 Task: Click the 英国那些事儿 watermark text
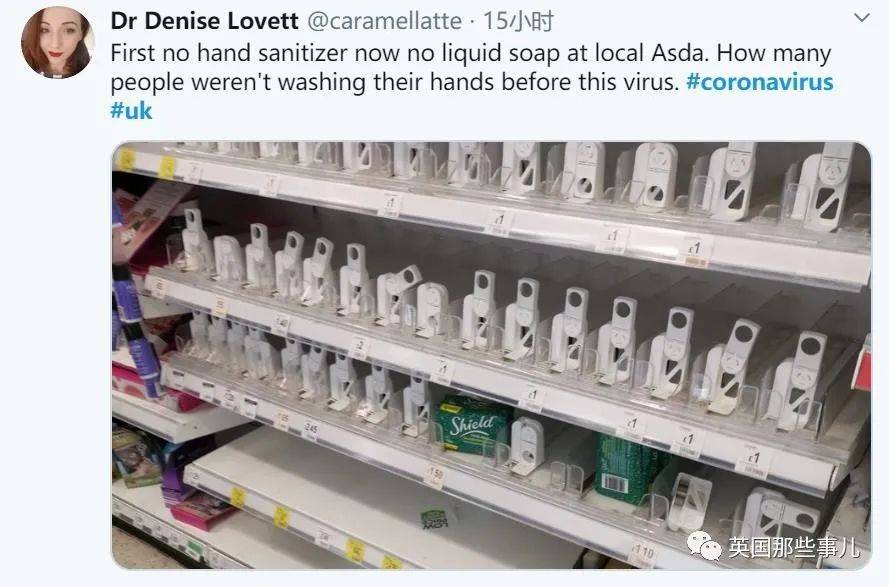(x=794, y=547)
